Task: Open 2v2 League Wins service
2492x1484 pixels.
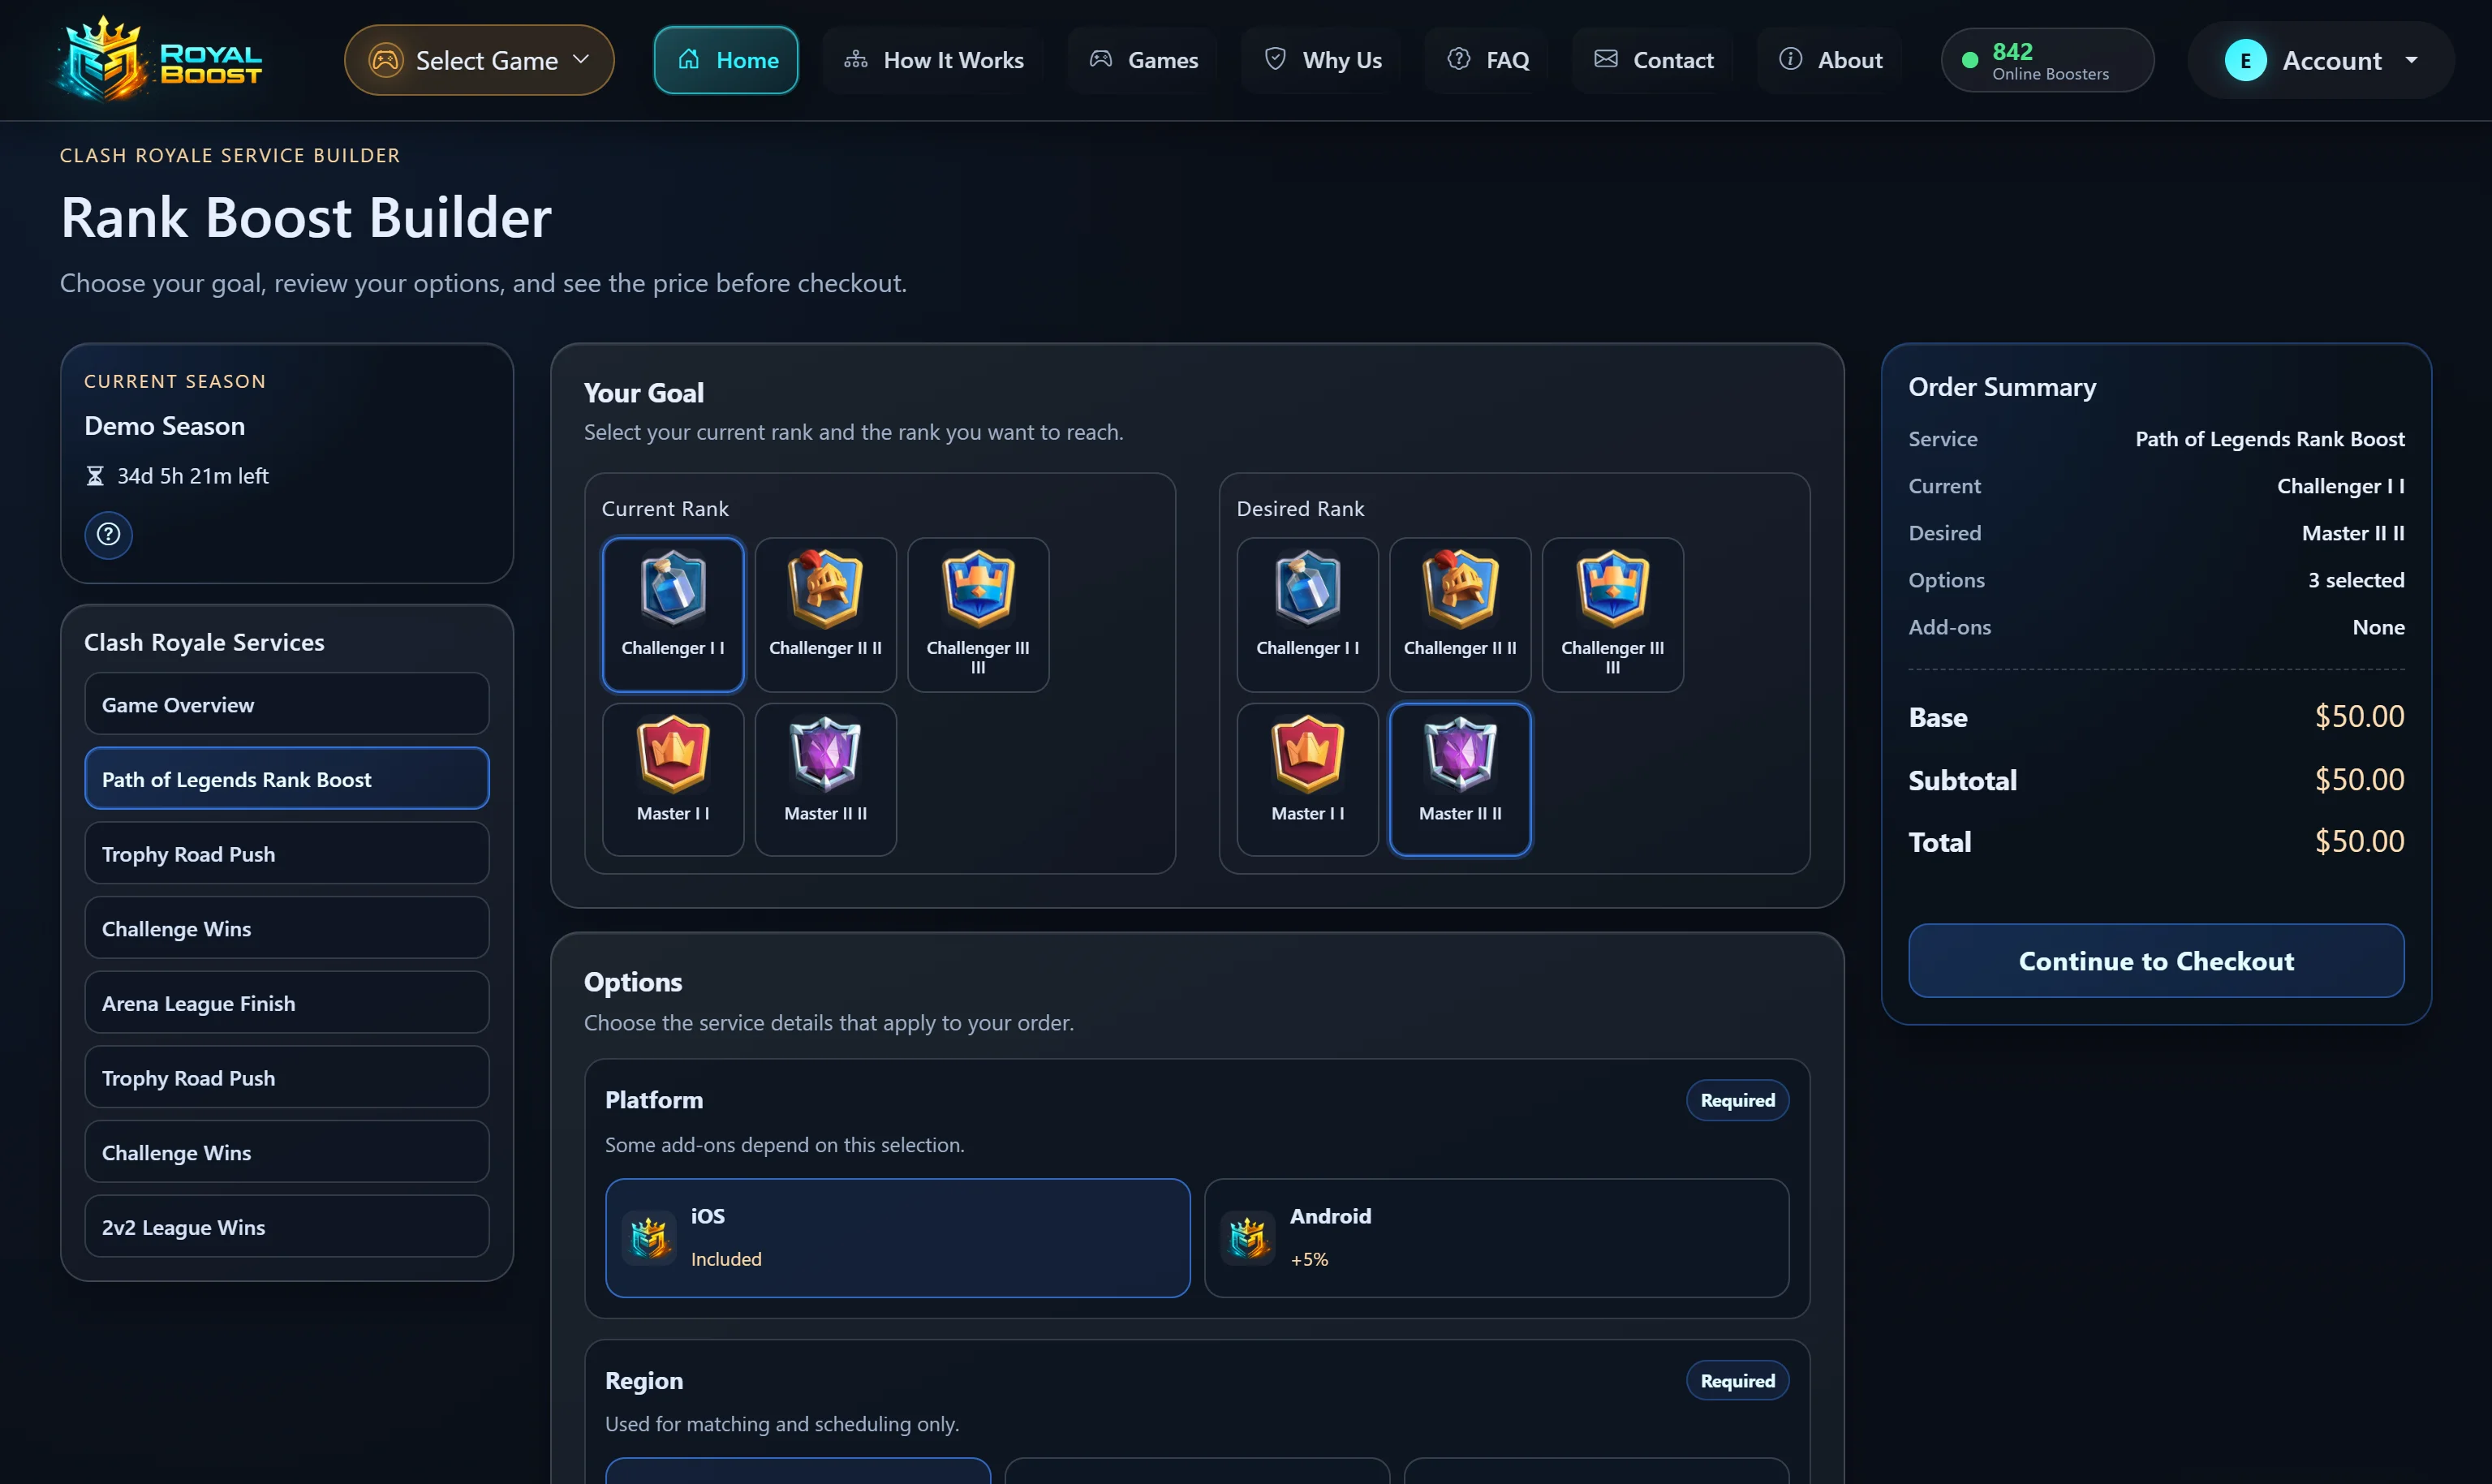Action: pyautogui.click(x=287, y=1227)
